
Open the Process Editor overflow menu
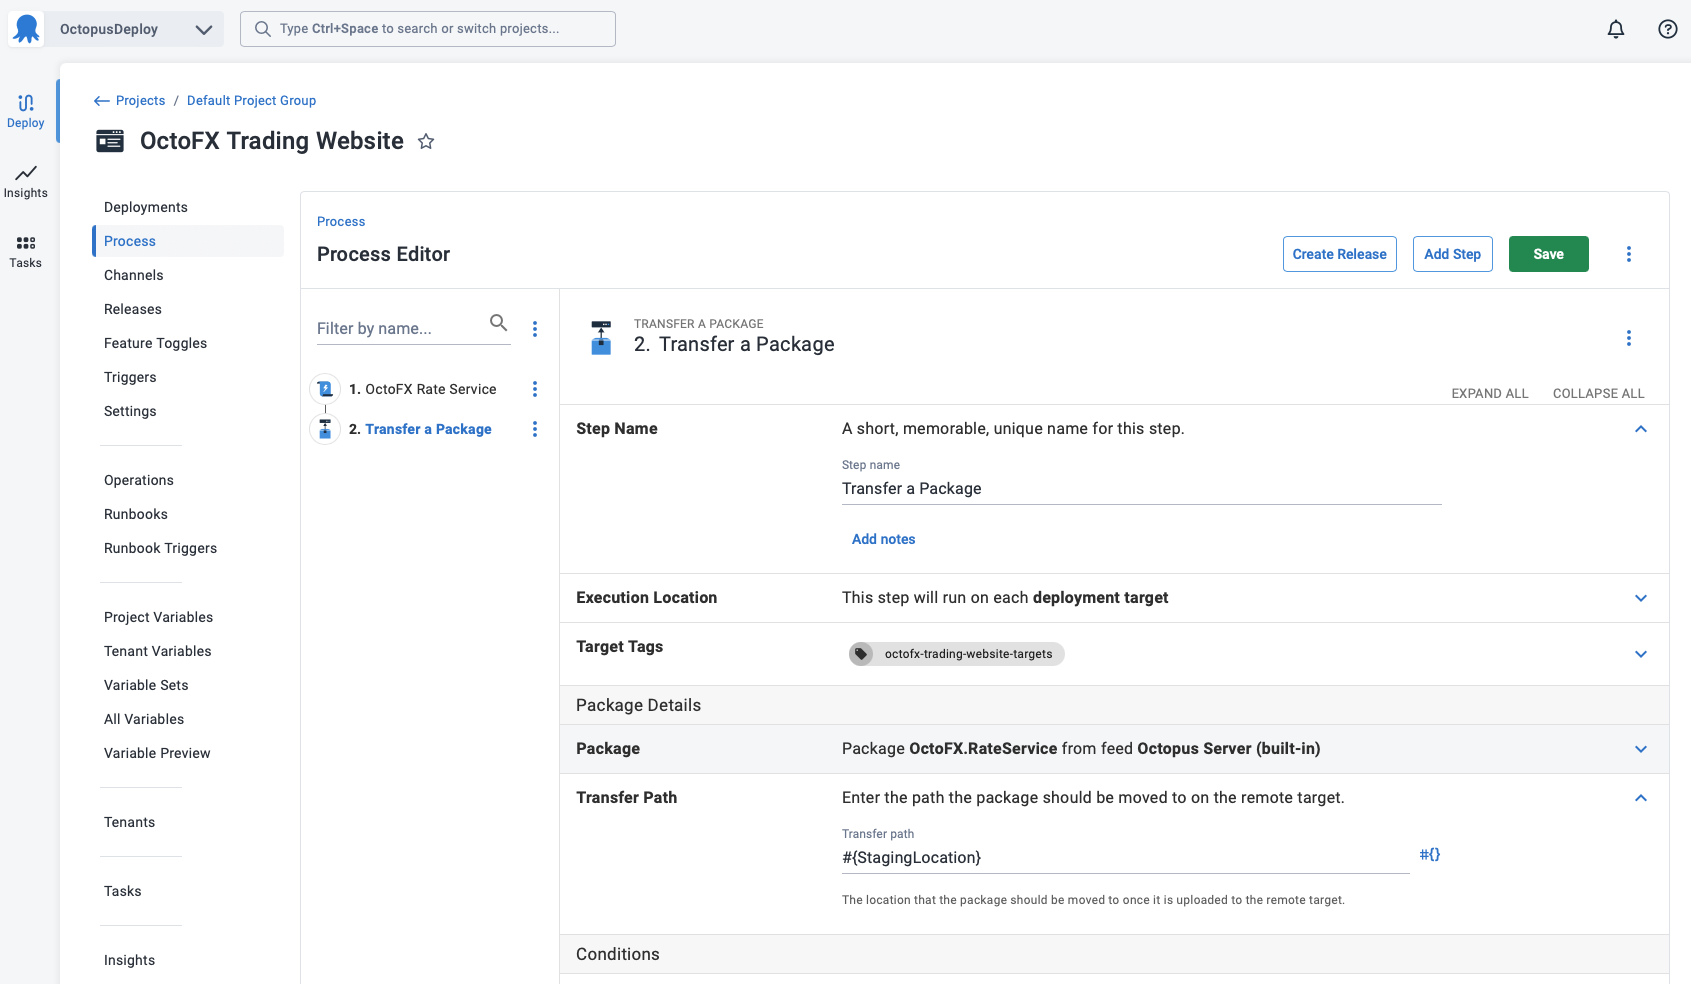(x=1629, y=254)
